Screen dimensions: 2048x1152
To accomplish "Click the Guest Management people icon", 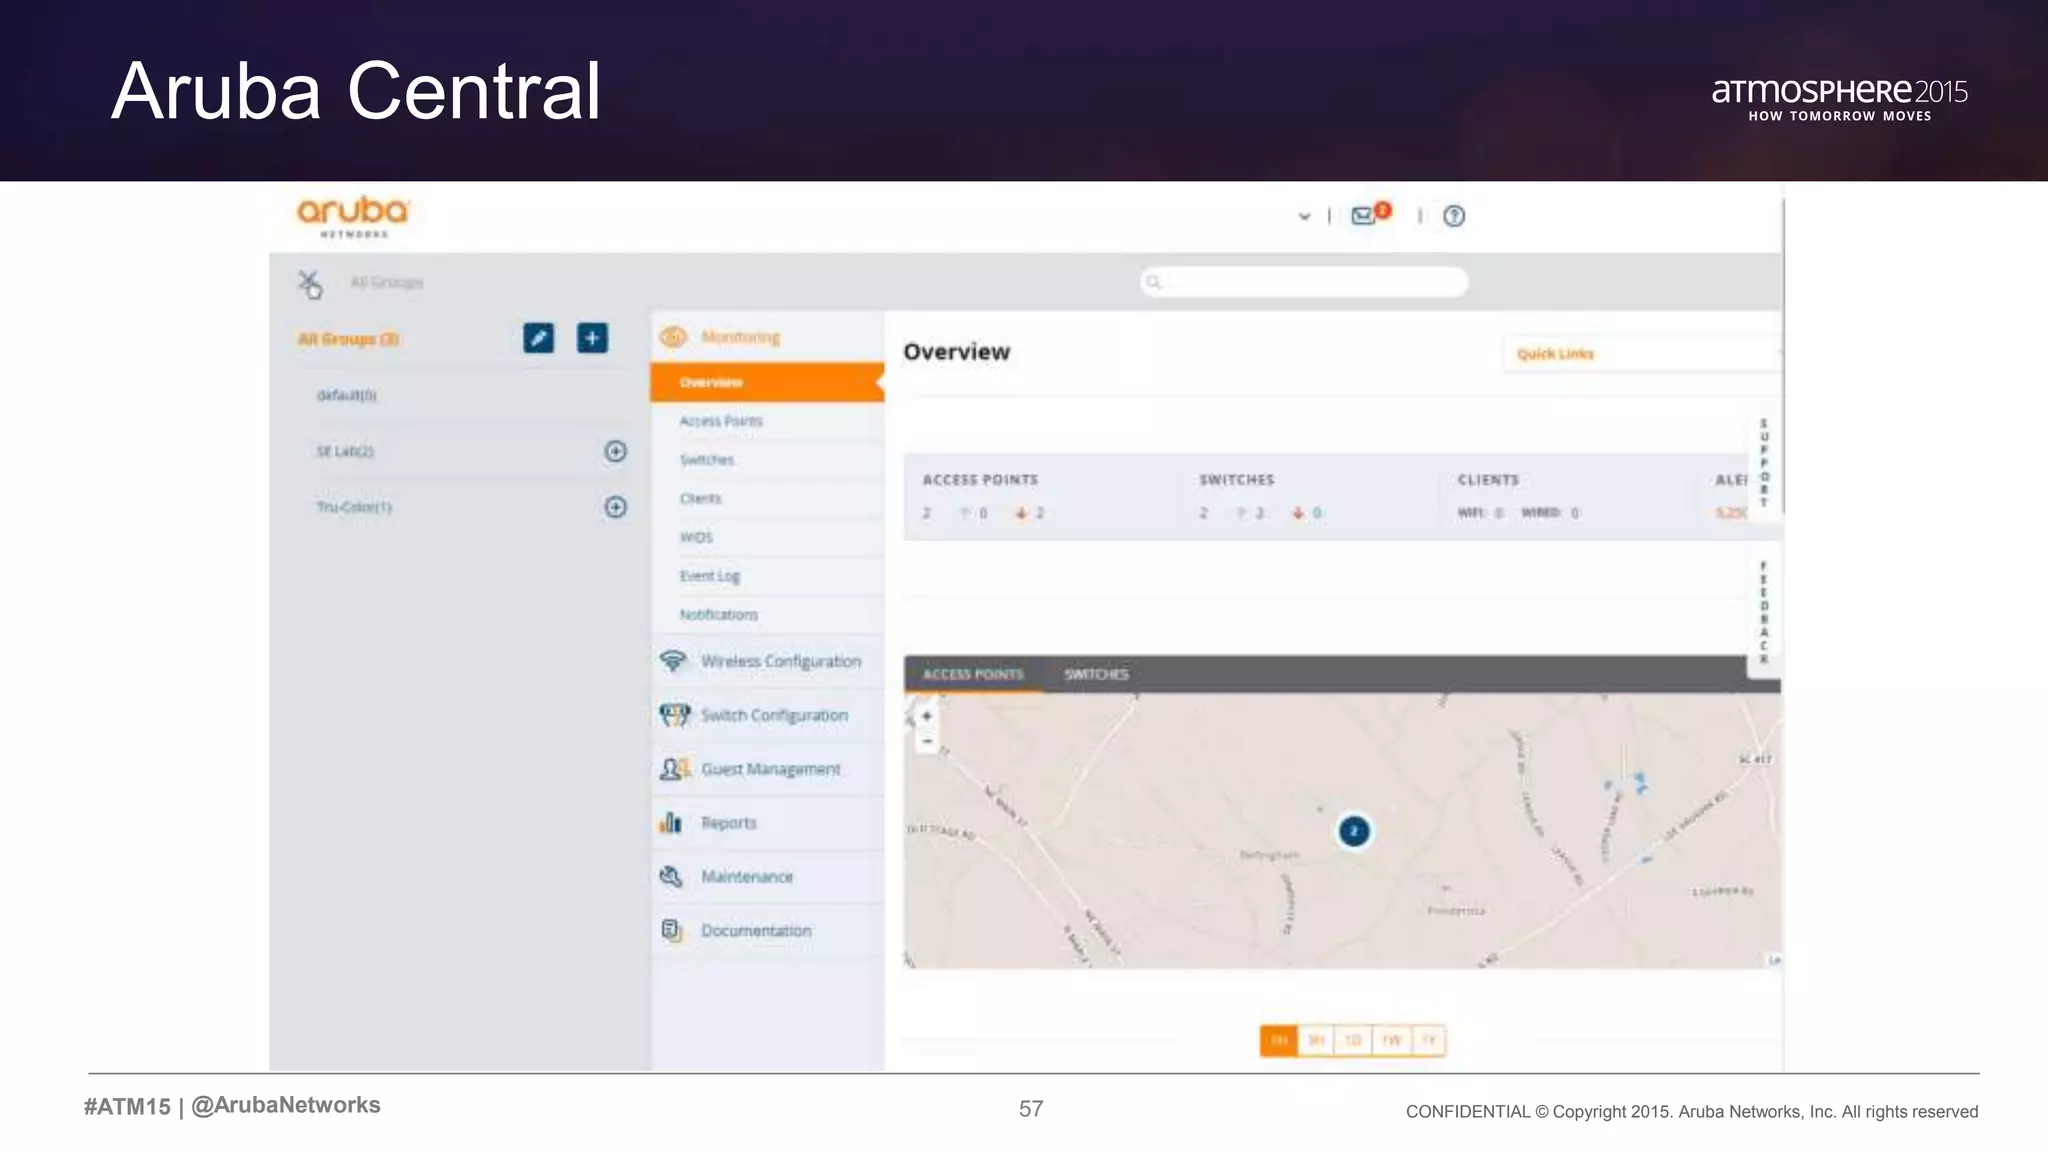I will pos(675,769).
